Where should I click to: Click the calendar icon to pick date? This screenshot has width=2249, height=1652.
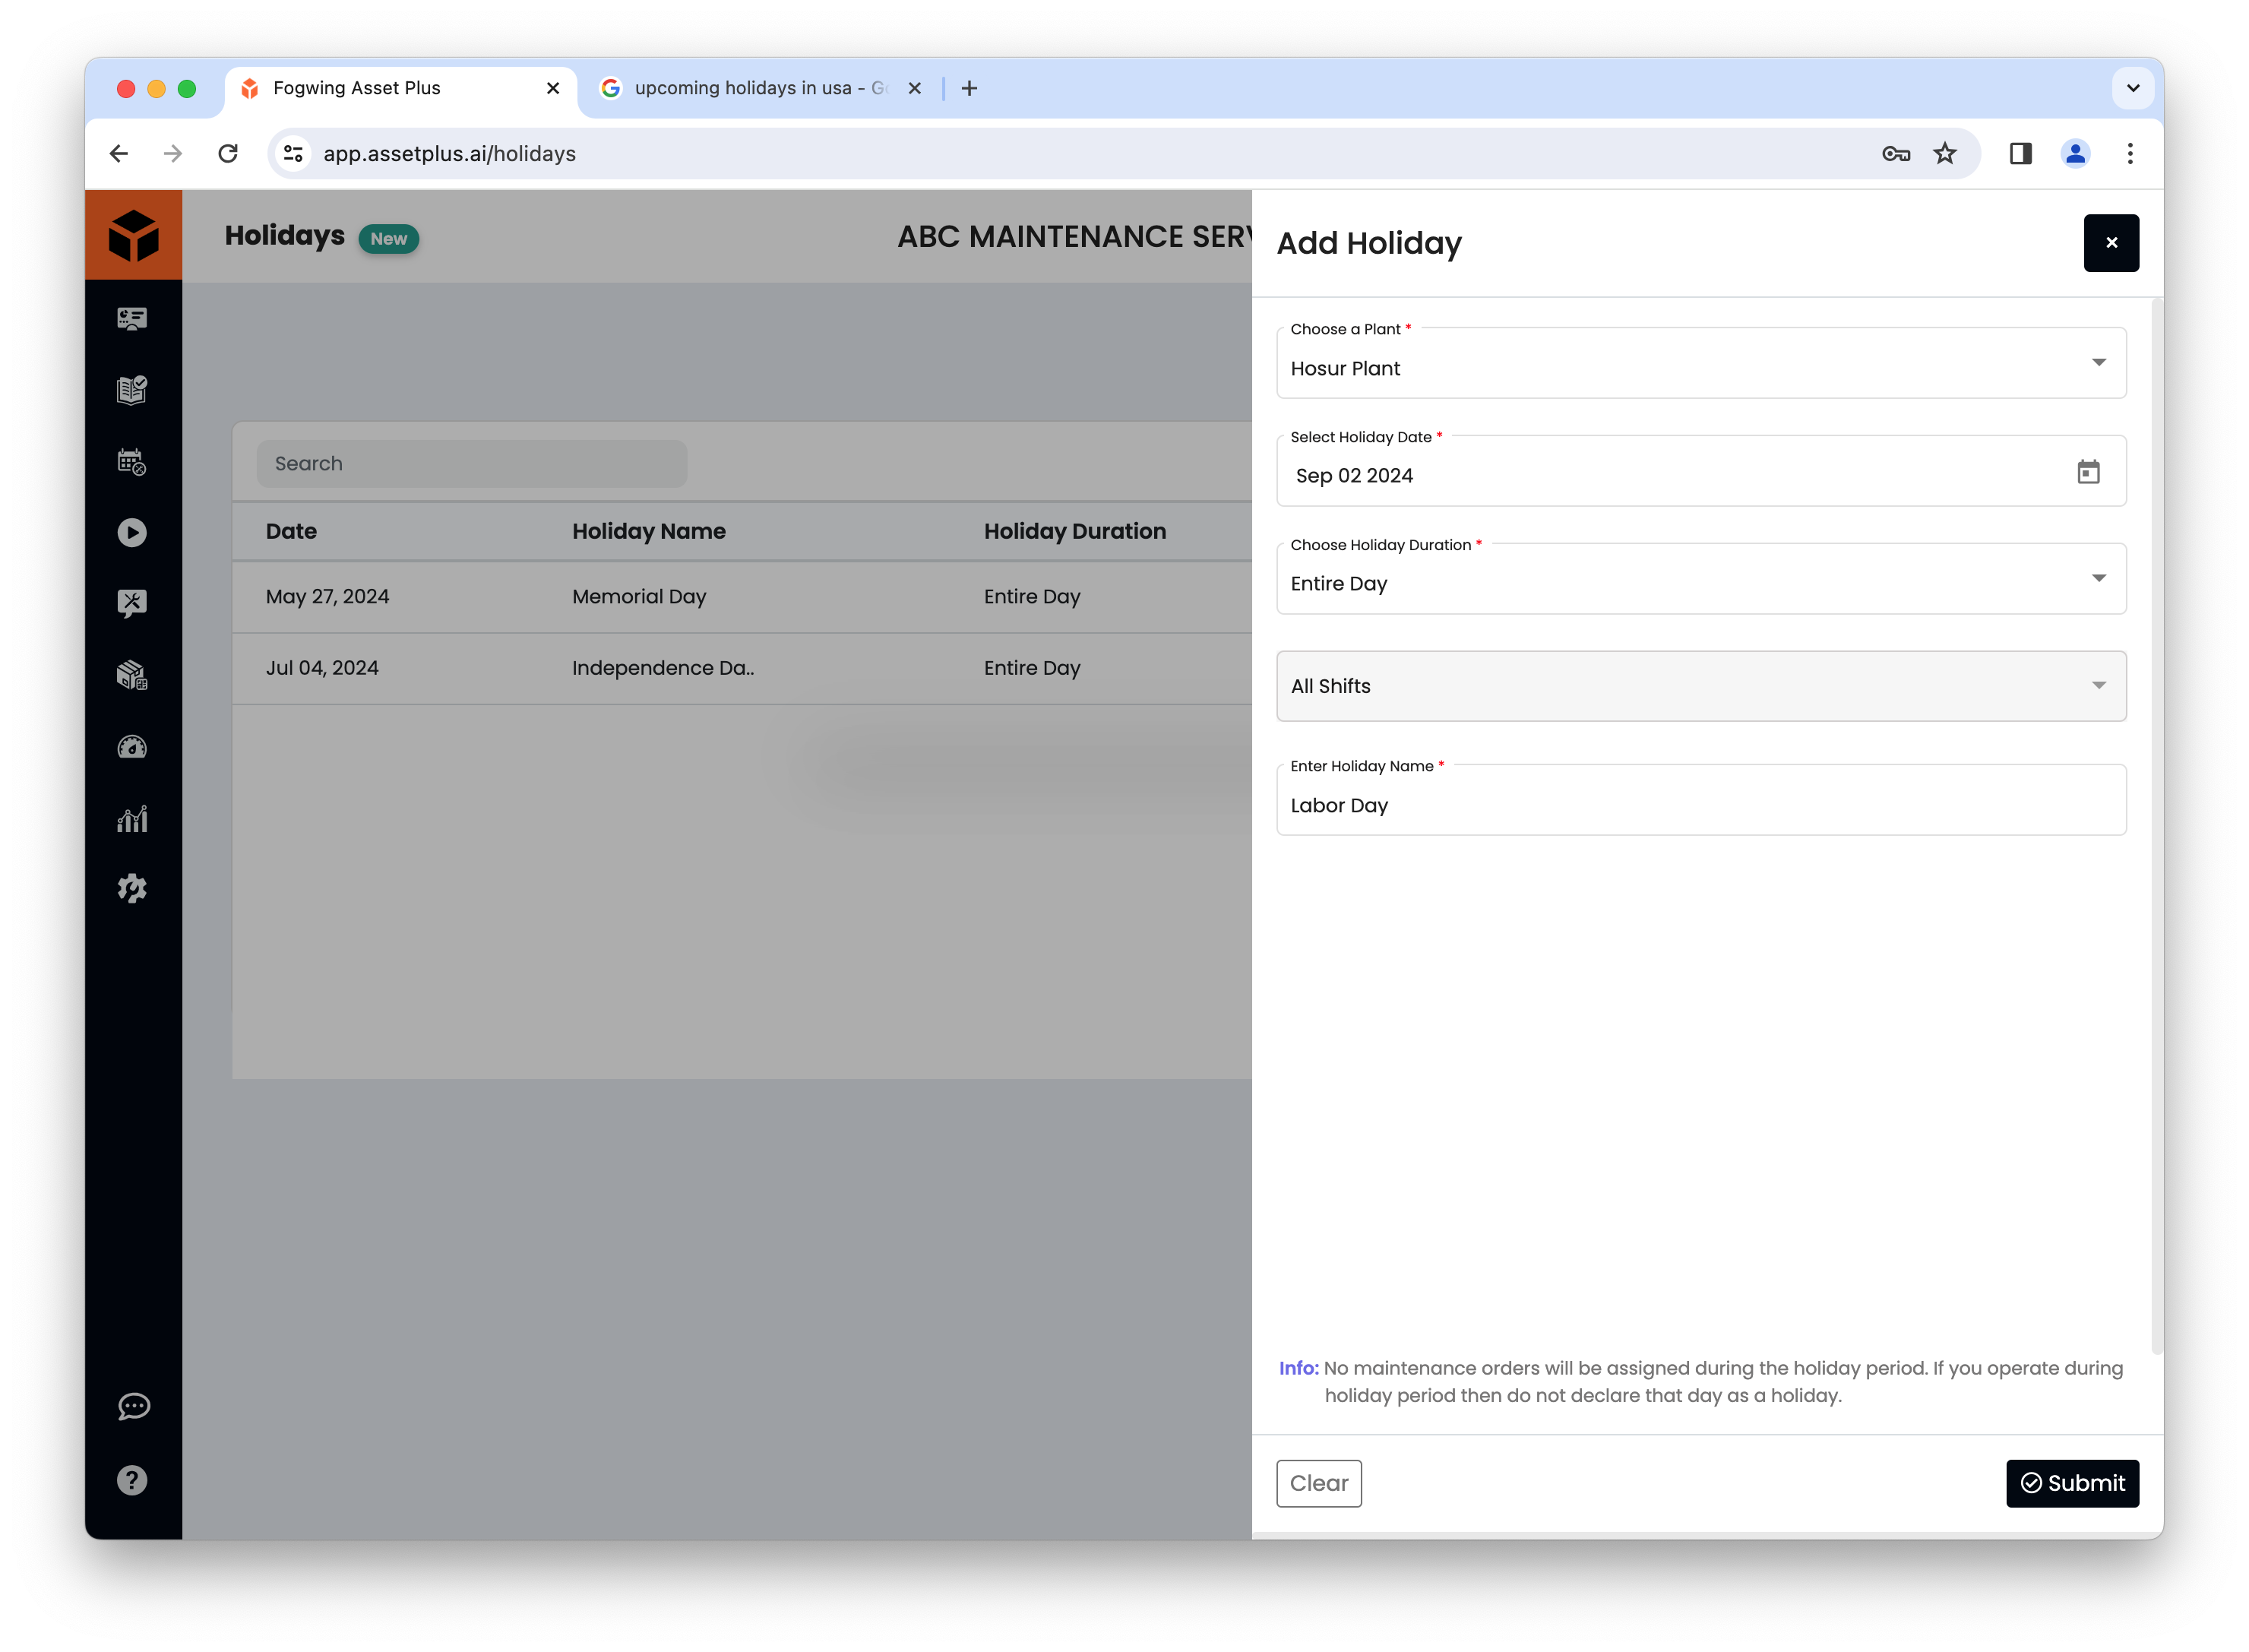pos(2089,471)
